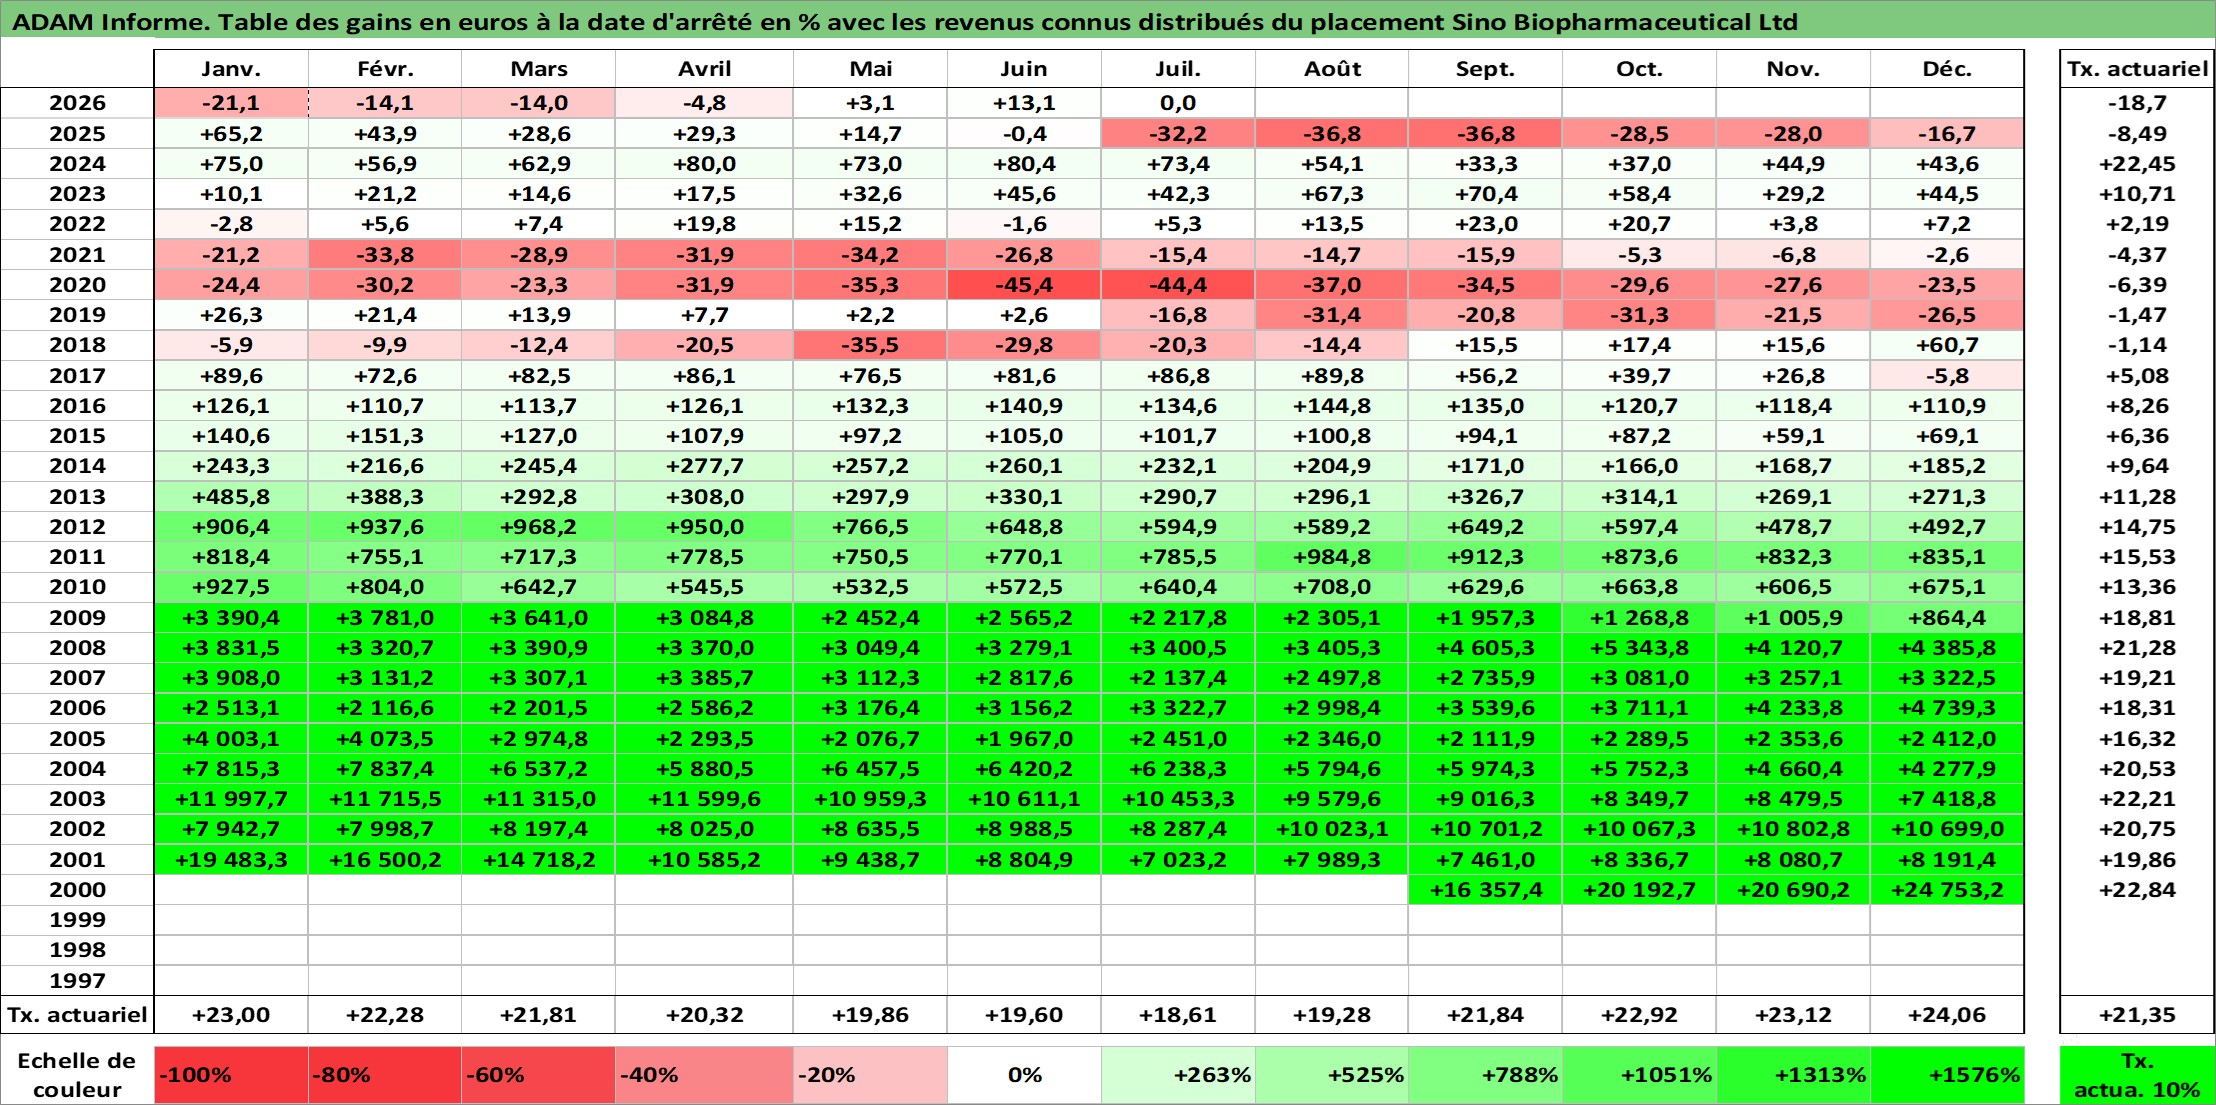Select the '+70,4' cell in the 2023 row
The height and width of the screenshot is (1105, 2216).
tap(1486, 194)
